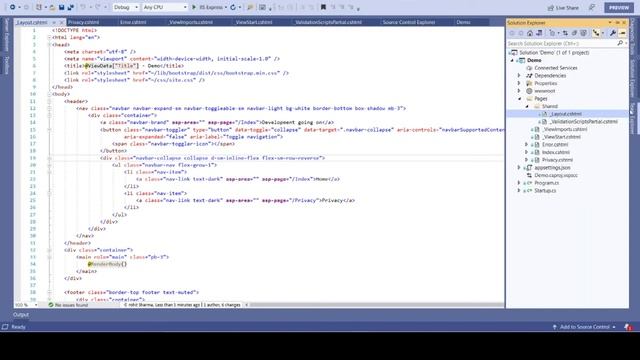Open the IIS Express launch dropdown arrow
The image size is (640, 360).
click(226, 7)
